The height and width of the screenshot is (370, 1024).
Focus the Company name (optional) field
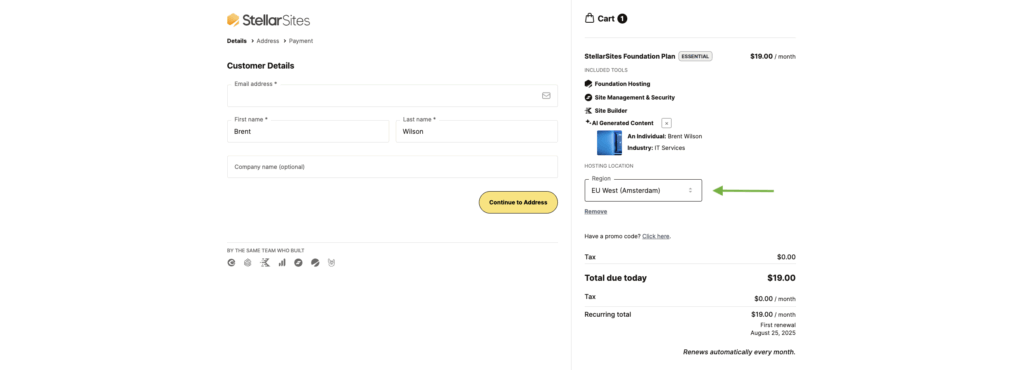coord(392,166)
